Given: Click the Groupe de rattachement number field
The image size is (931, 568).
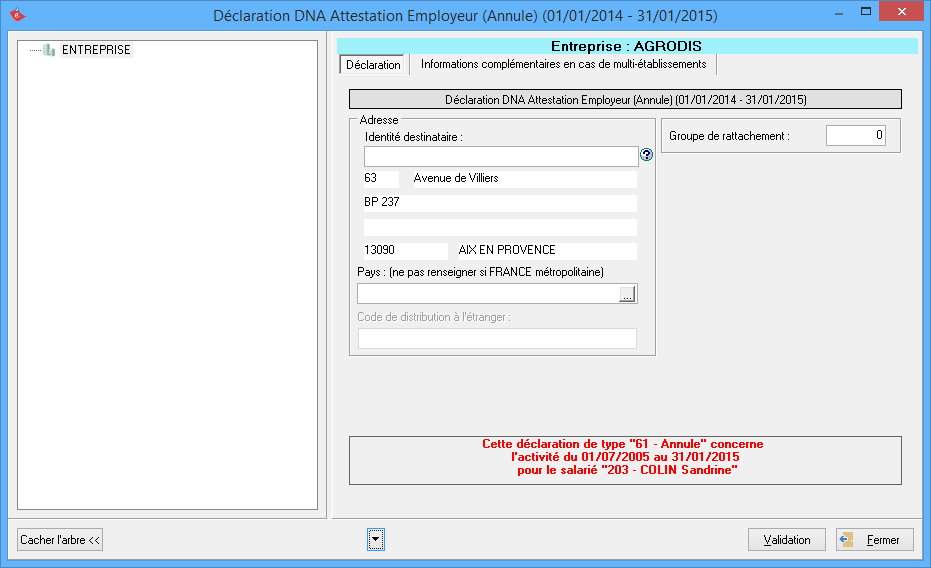Looking at the screenshot, I should pyautogui.click(x=855, y=136).
